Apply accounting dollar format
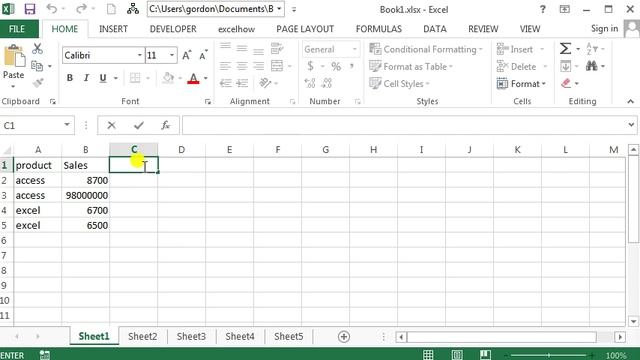 [311, 66]
